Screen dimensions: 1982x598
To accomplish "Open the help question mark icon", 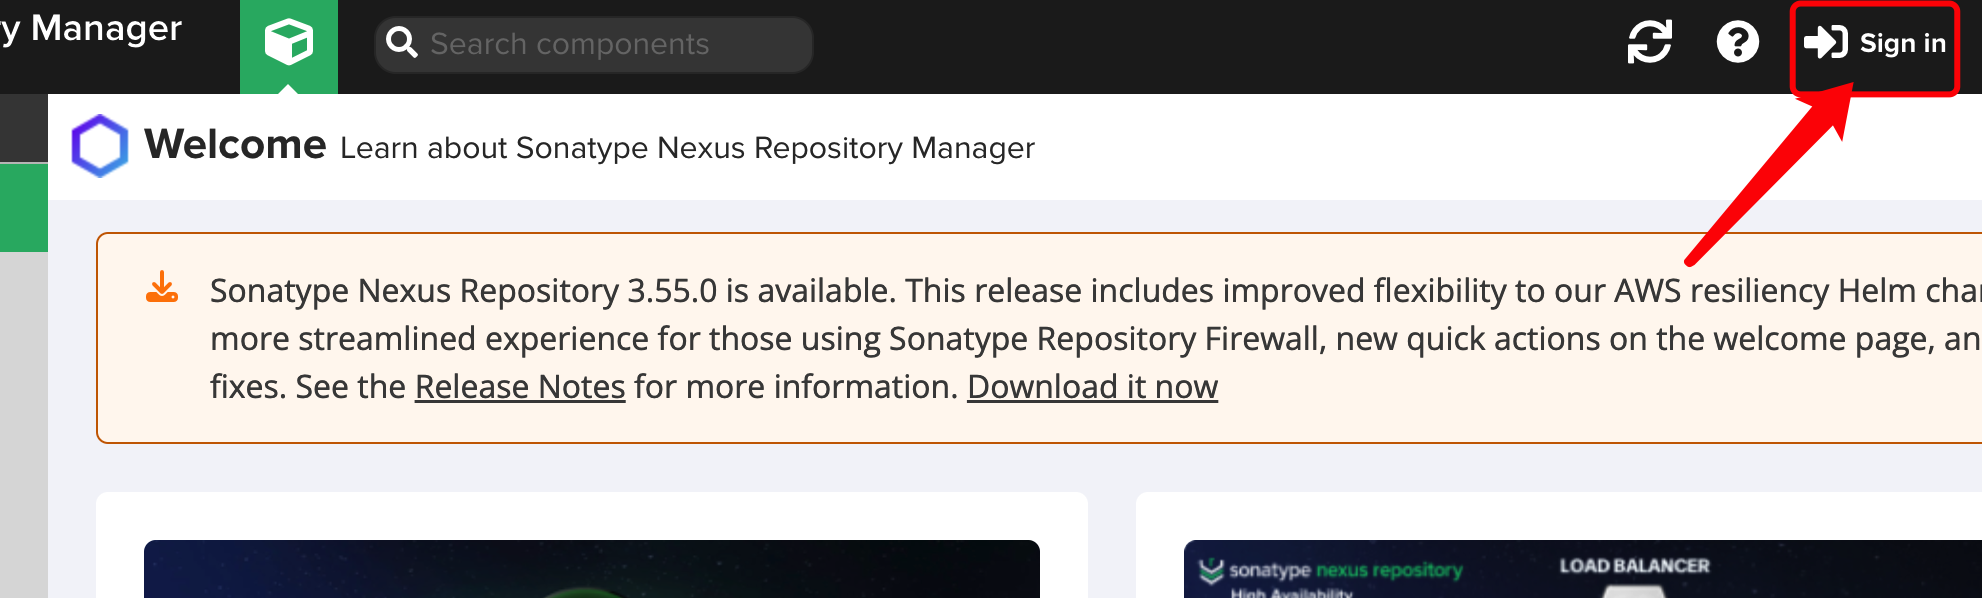I will [1737, 43].
